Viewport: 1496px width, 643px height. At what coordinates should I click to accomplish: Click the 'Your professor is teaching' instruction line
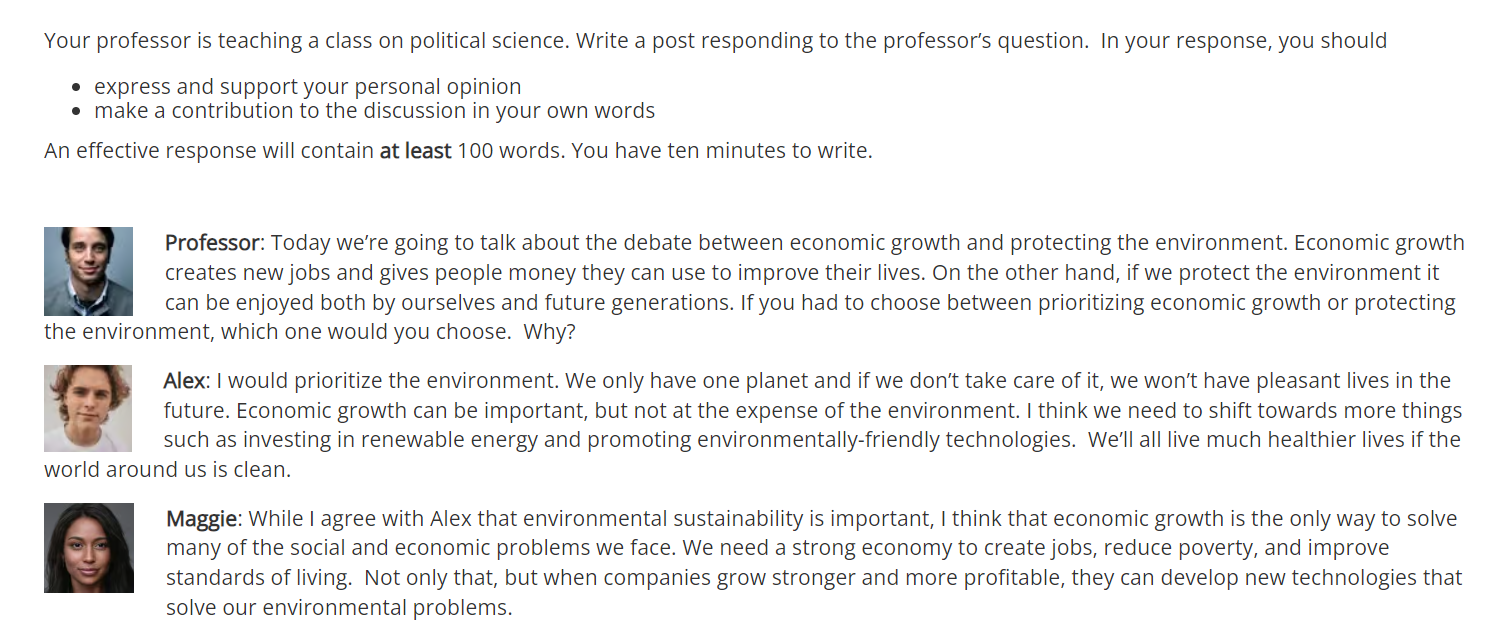click(715, 41)
